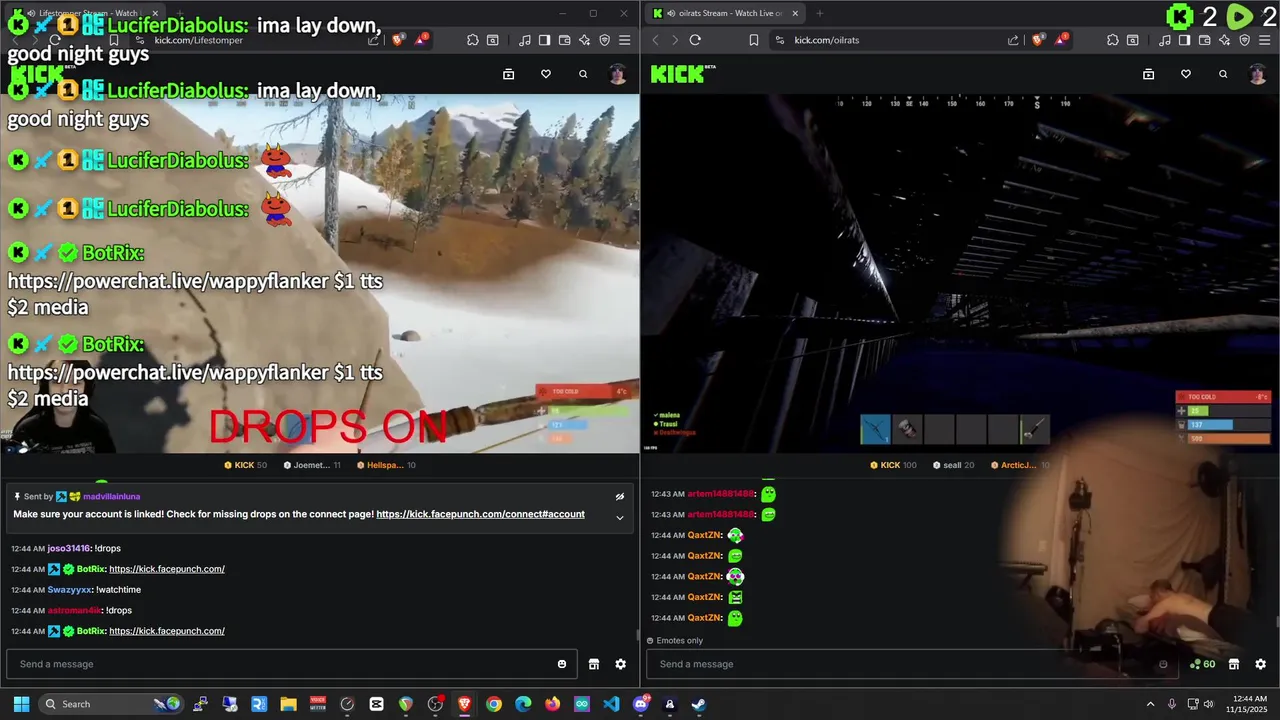
Task: Click KICK 50 top gifter in Lifestomper chat
Action: click(x=245, y=465)
